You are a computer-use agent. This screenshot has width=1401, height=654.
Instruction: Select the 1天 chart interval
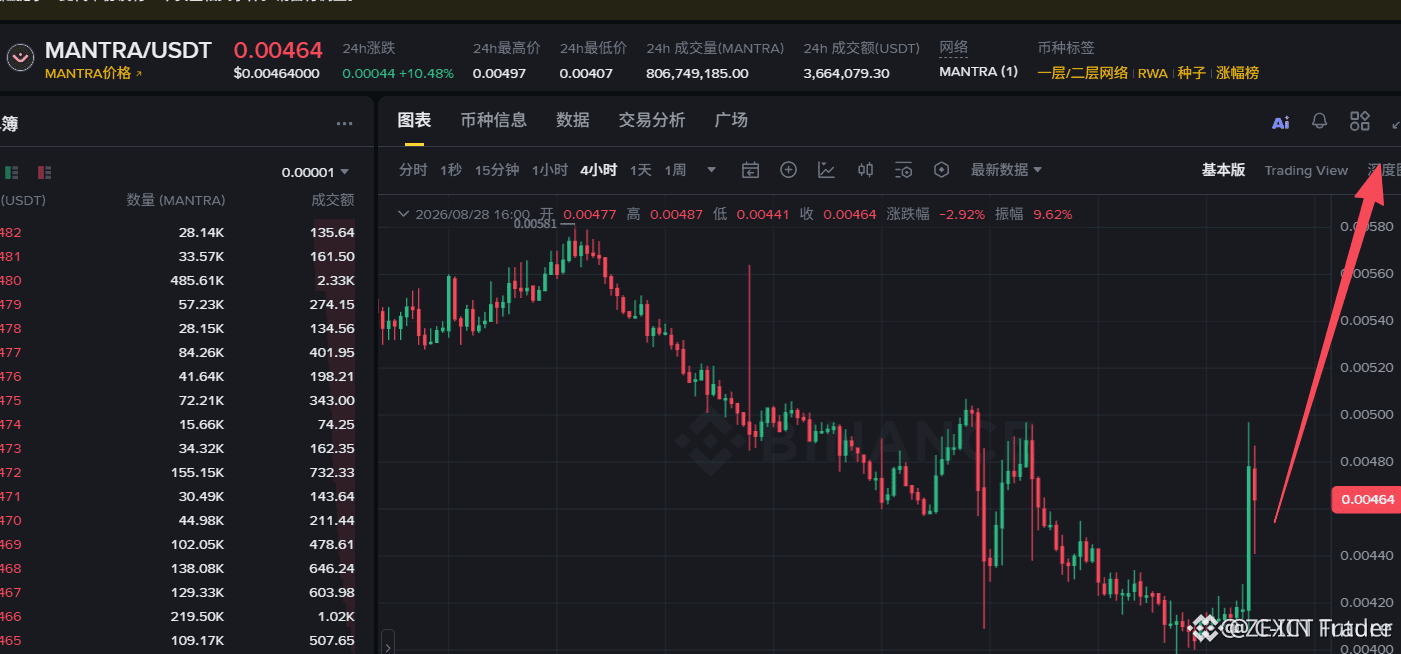[641, 170]
